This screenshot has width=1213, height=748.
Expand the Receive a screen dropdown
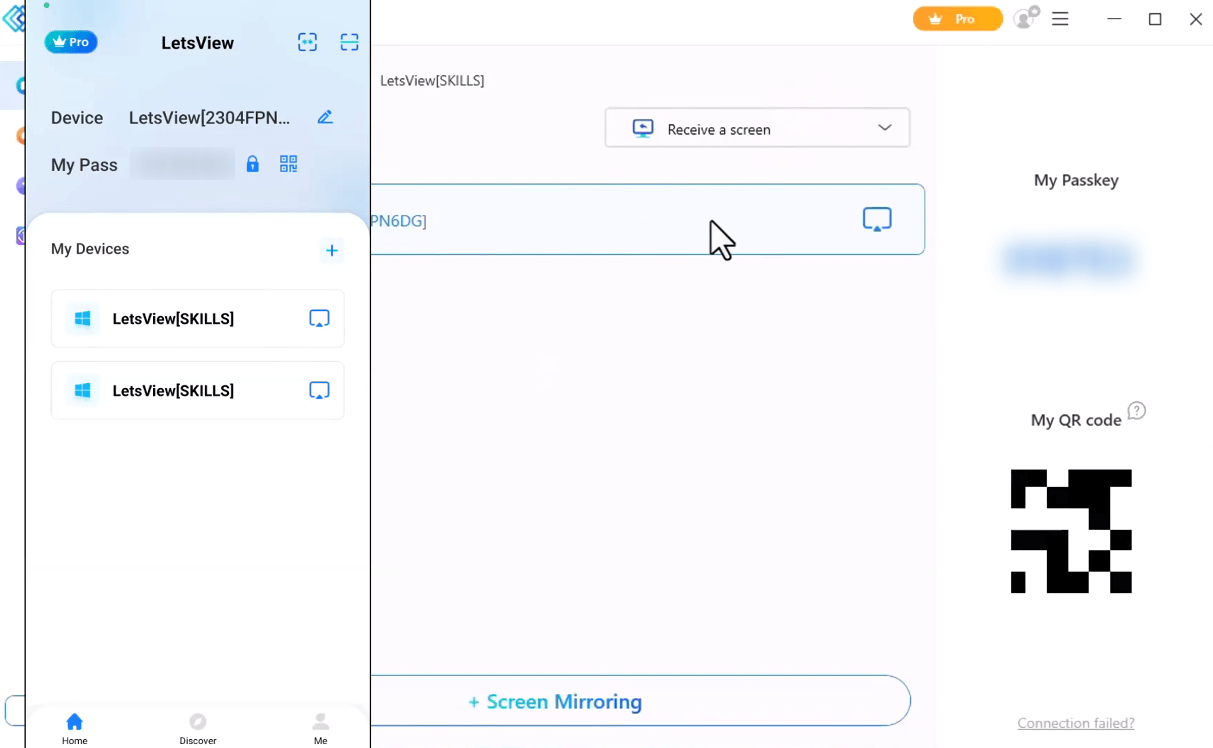click(x=884, y=128)
